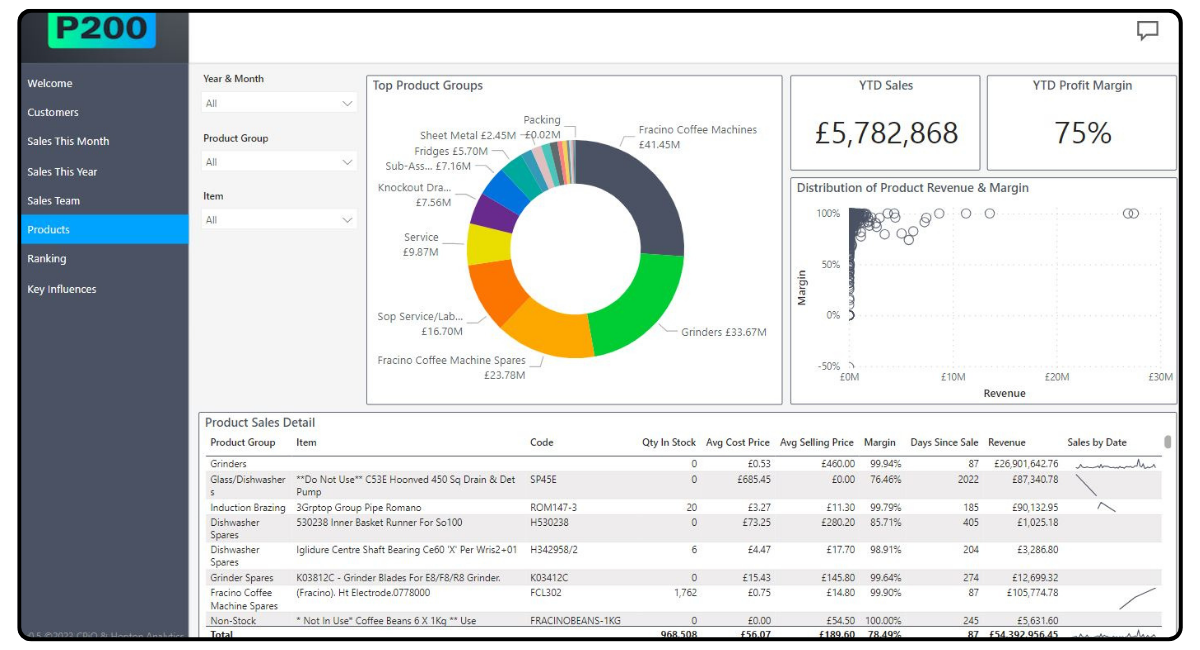Select the YTD Sales card
This screenshot has width=1200, height=650.
point(884,120)
